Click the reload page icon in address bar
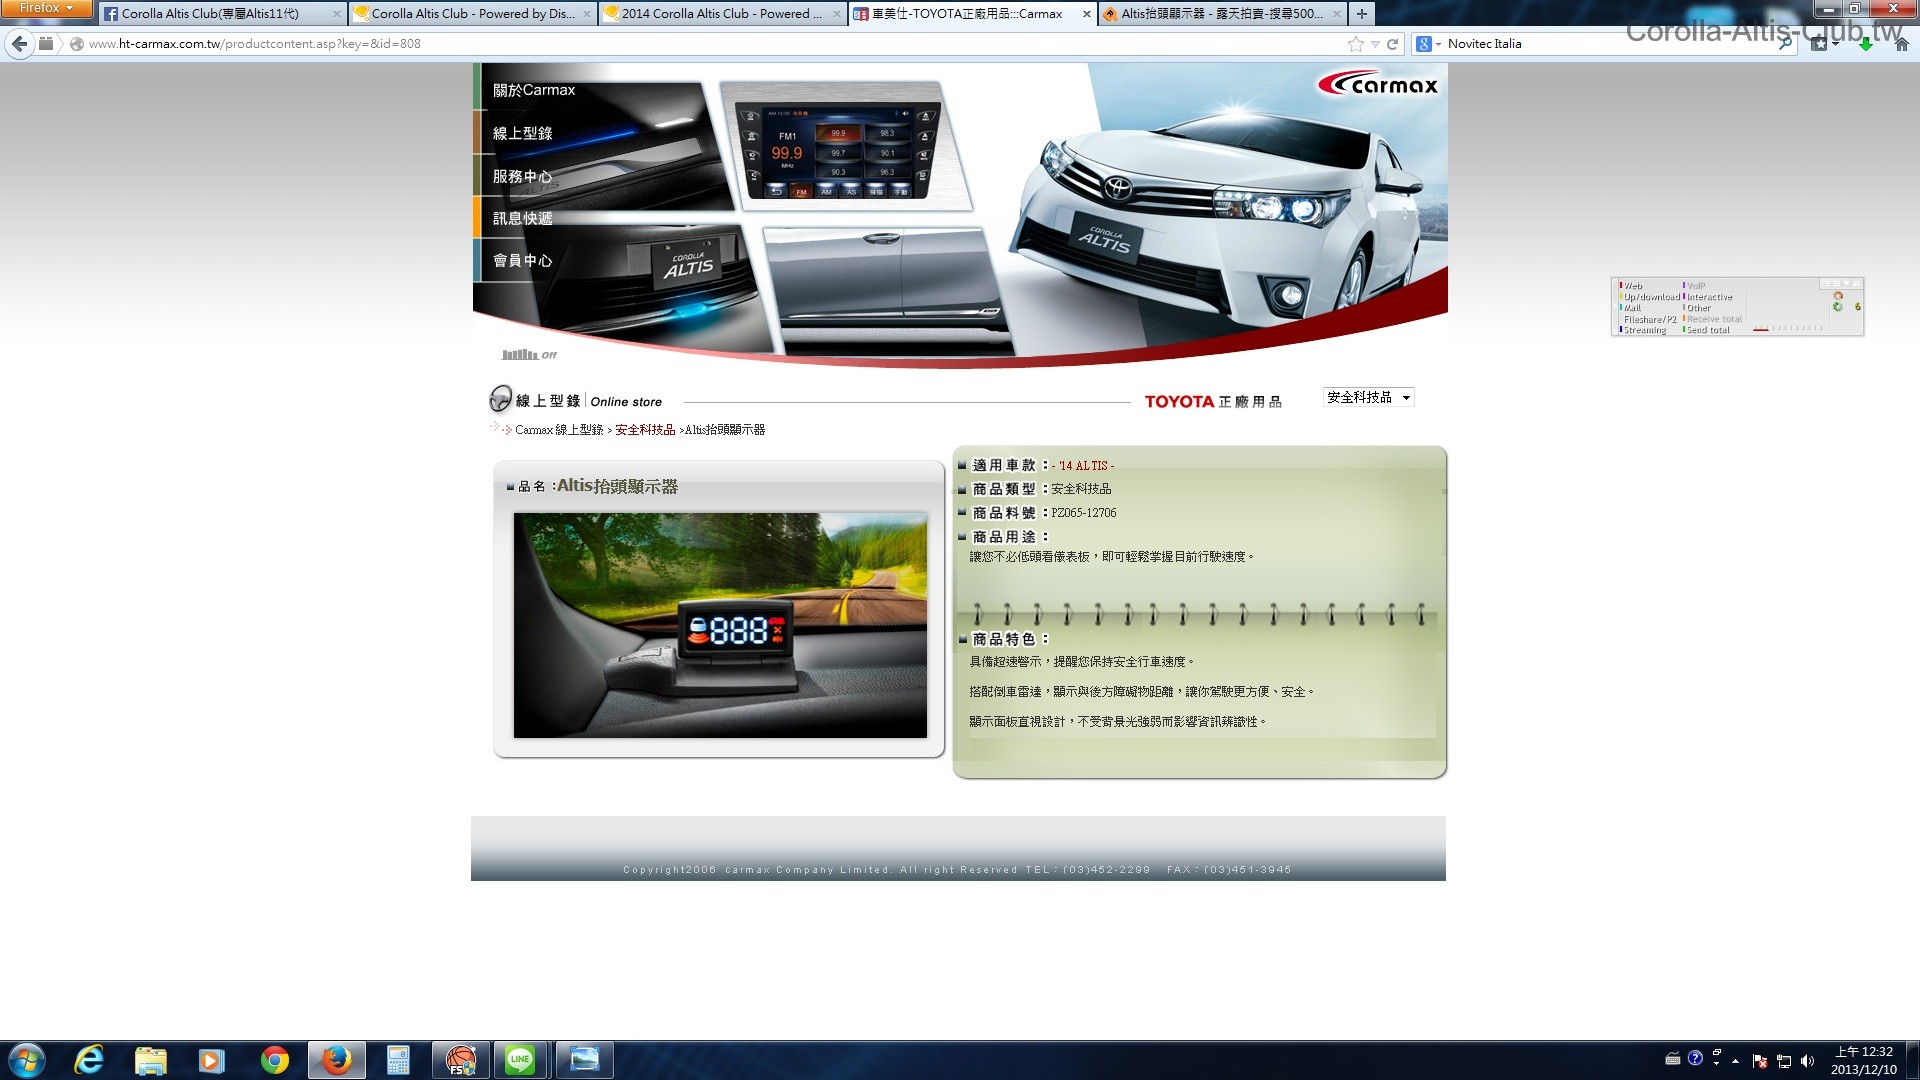 point(1392,44)
